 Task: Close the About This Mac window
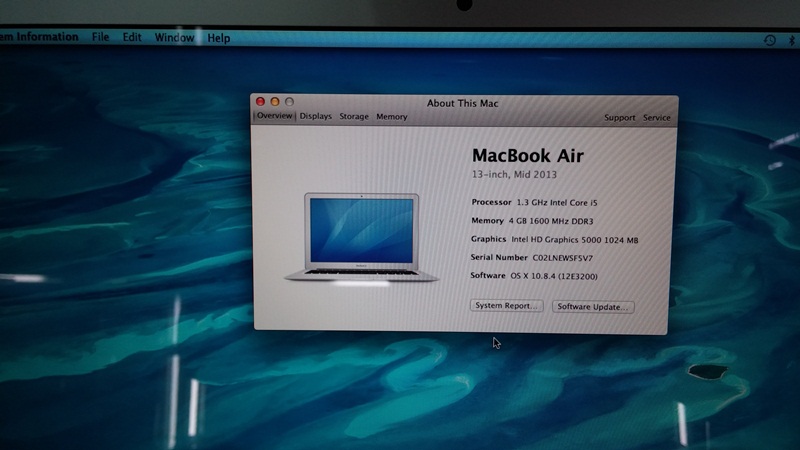click(260, 102)
